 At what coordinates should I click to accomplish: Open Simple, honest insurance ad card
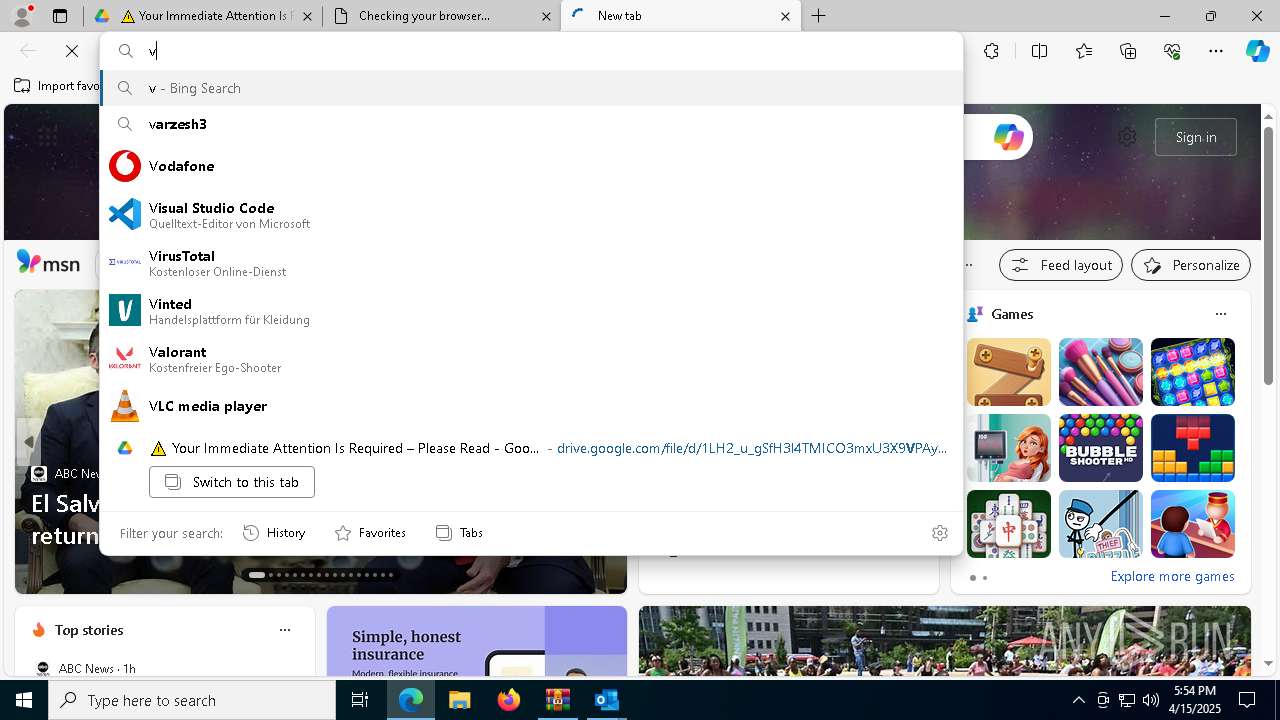[477, 642]
